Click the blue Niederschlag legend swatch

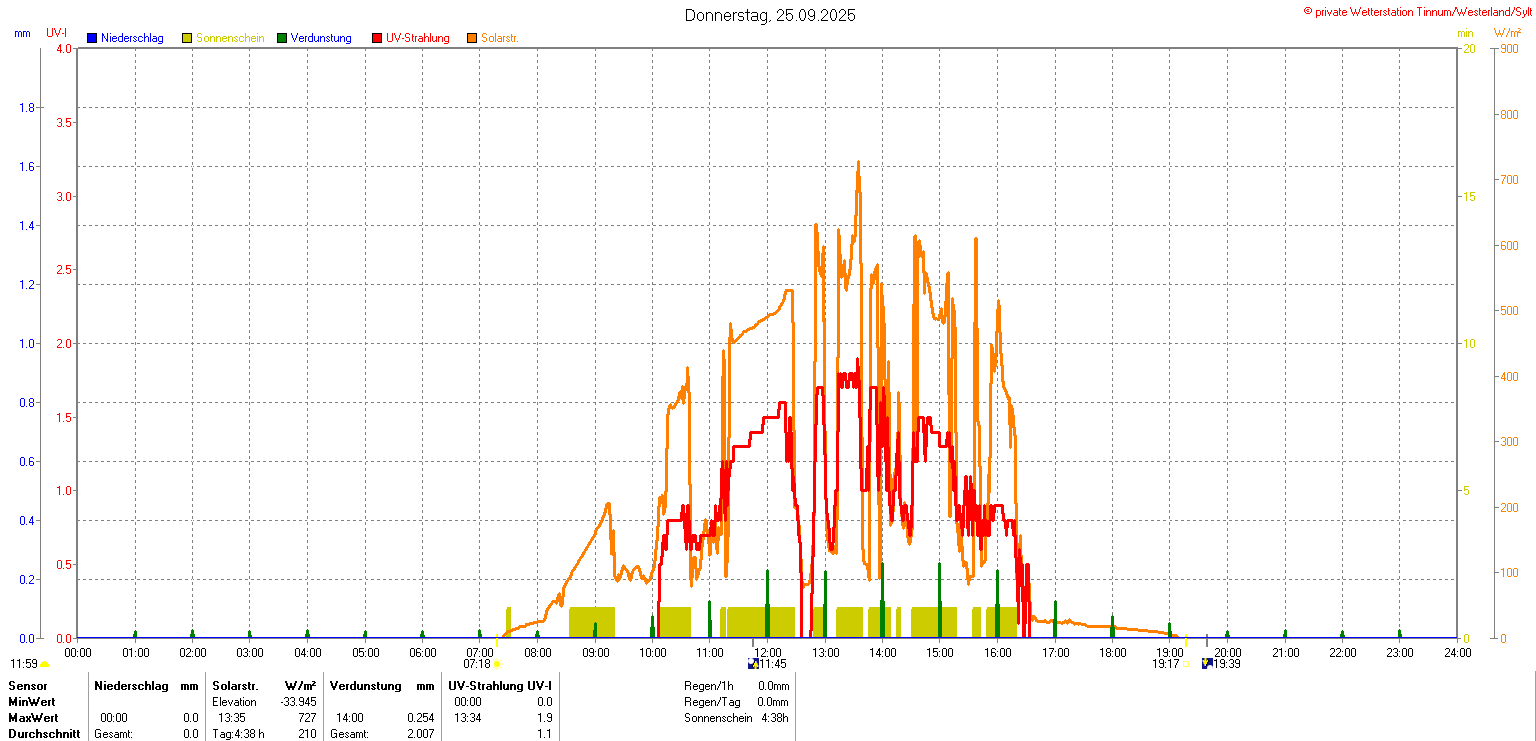tap(92, 38)
